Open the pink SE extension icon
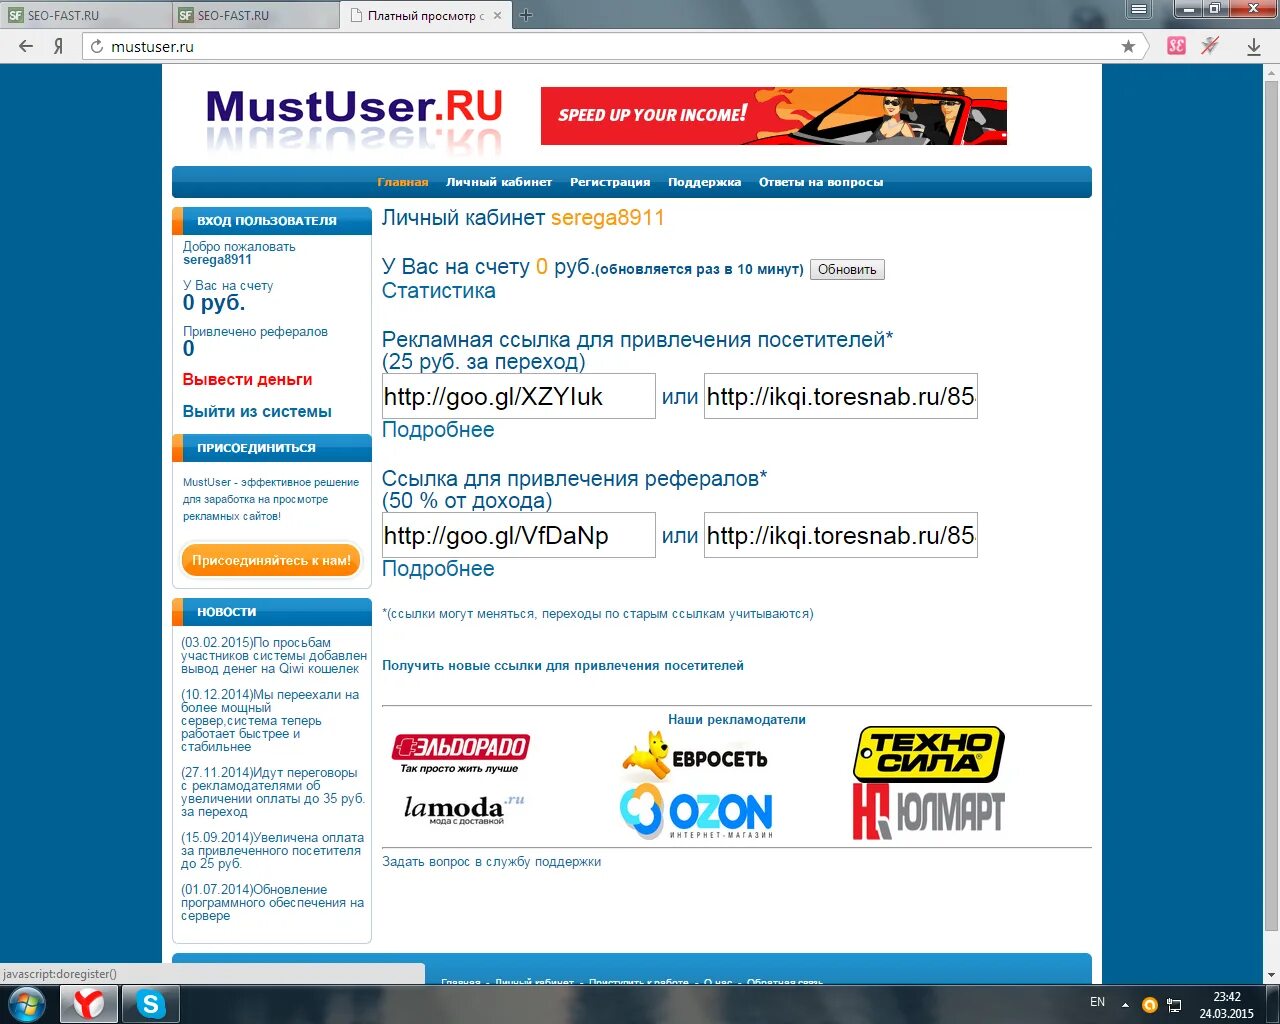 tap(1176, 46)
